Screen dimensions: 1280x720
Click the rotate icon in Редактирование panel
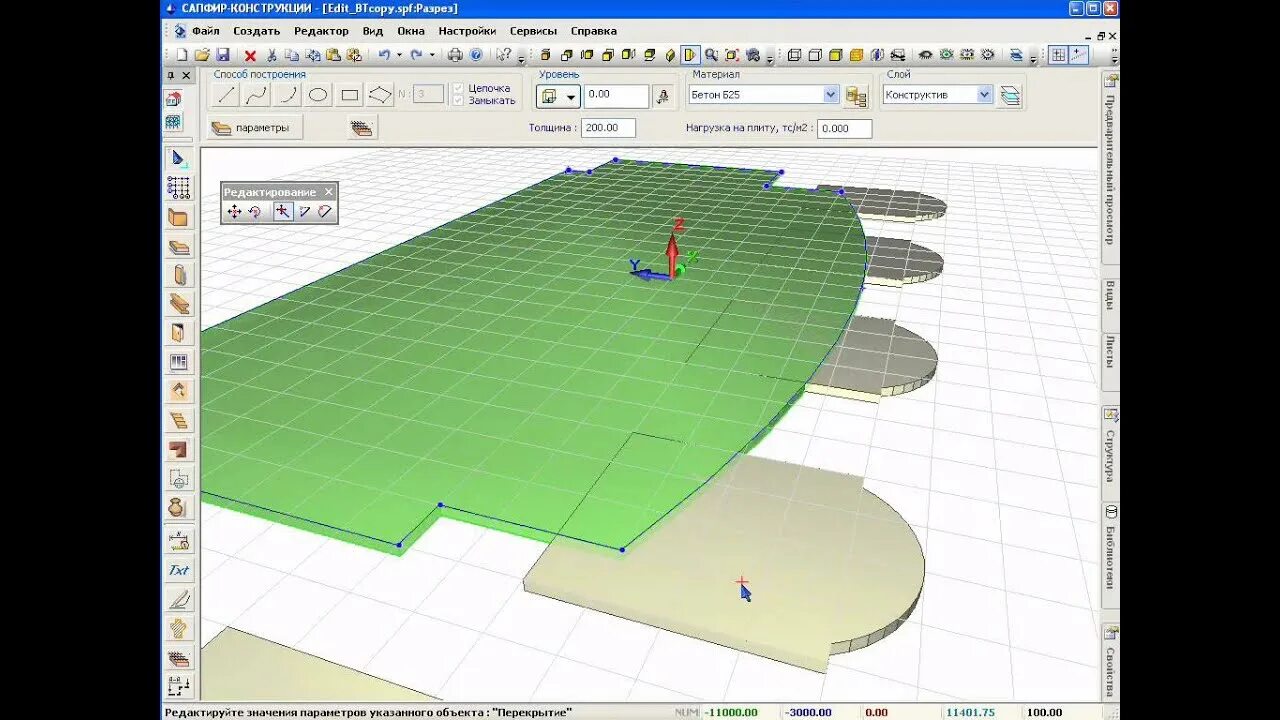click(x=255, y=211)
